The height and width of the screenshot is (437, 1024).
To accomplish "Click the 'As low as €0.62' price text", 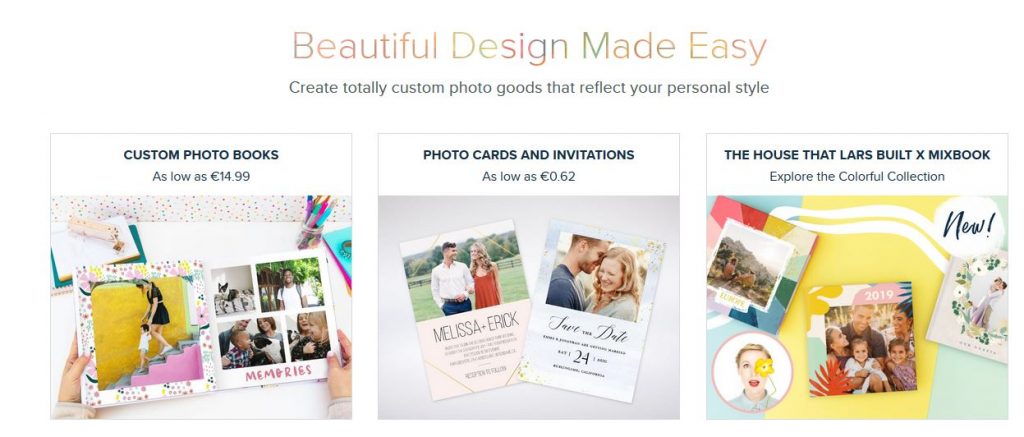I will [528, 176].
